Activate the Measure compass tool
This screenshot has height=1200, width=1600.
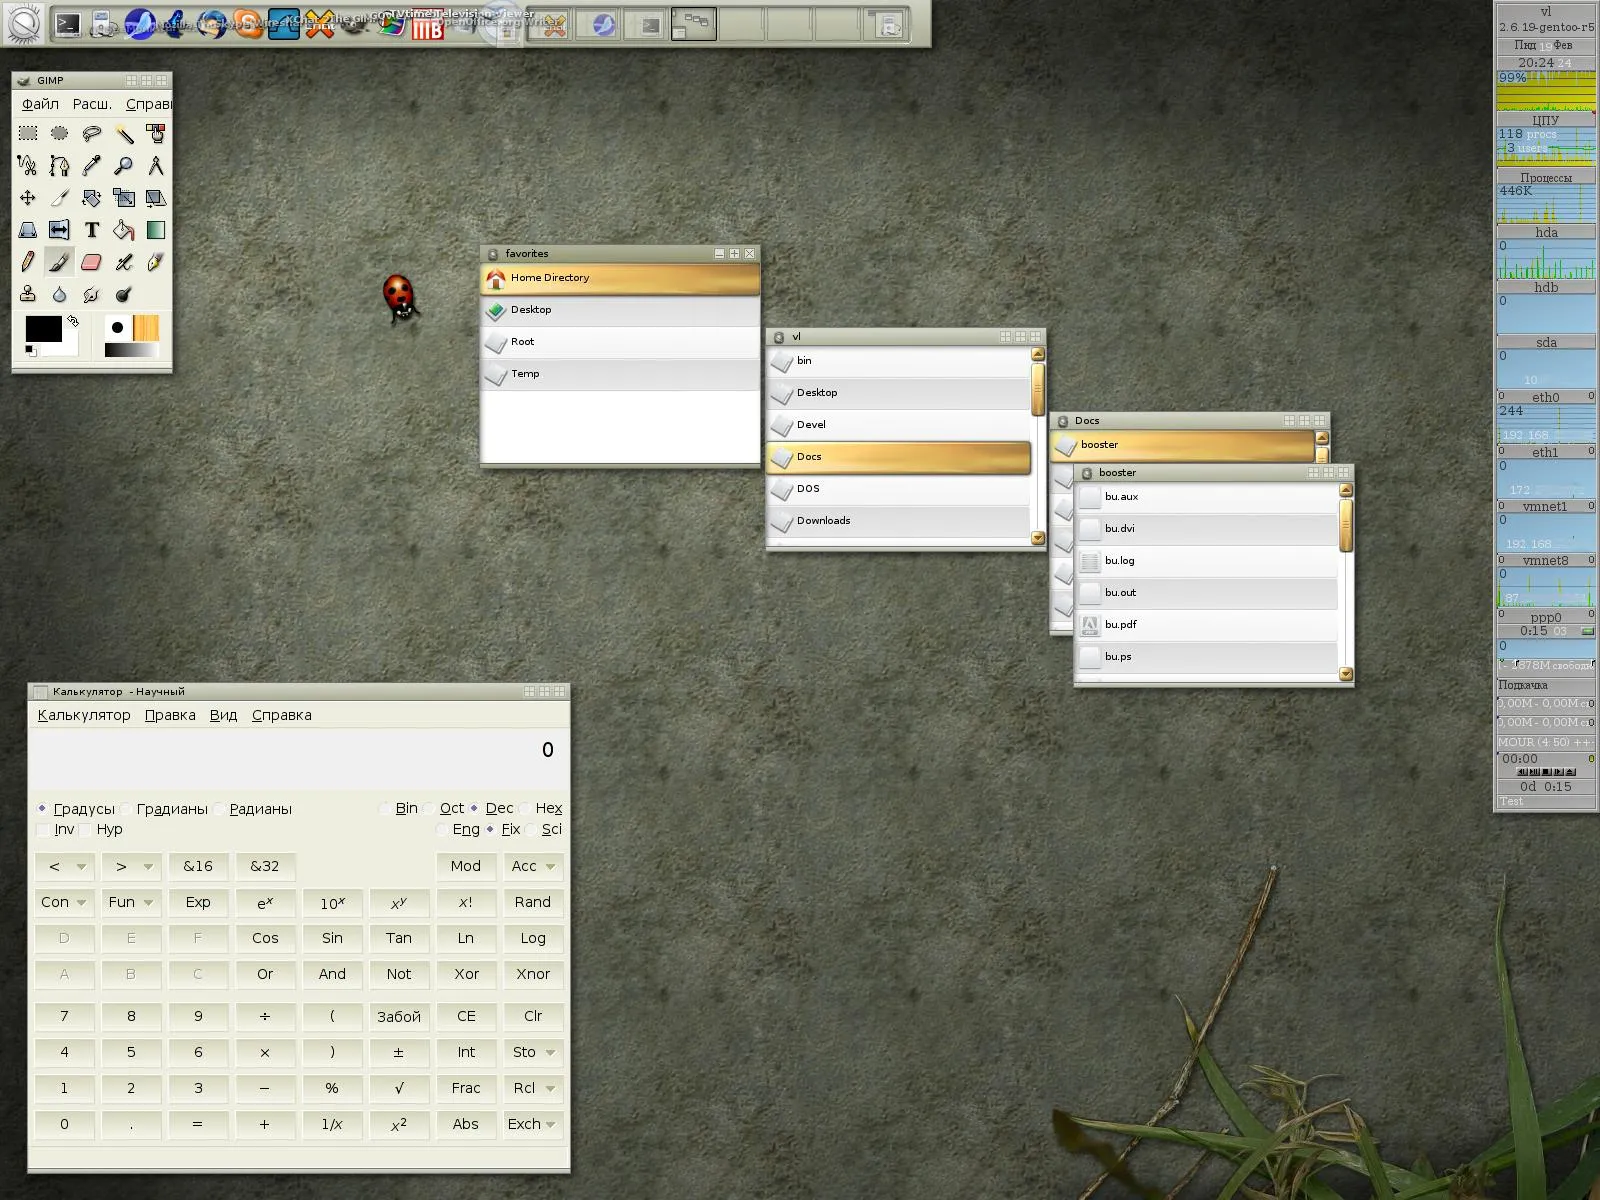coord(156,166)
